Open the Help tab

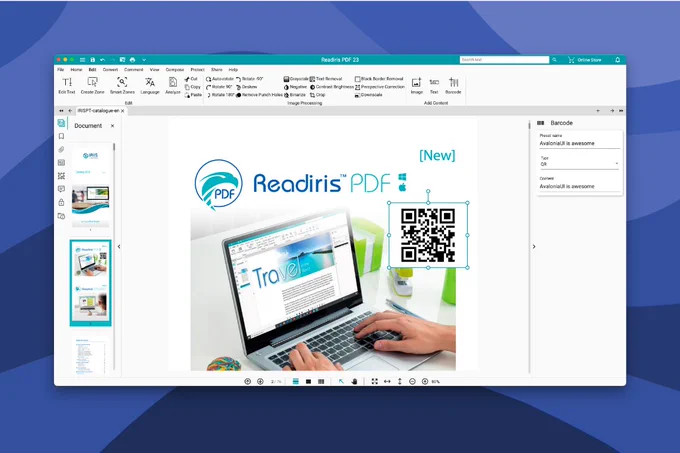click(x=233, y=69)
